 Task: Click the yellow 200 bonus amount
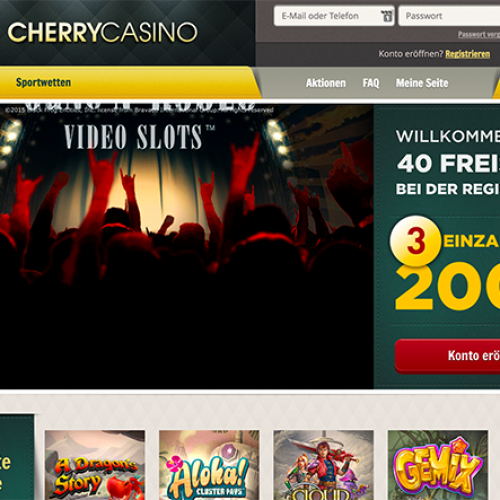tap(447, 287)
